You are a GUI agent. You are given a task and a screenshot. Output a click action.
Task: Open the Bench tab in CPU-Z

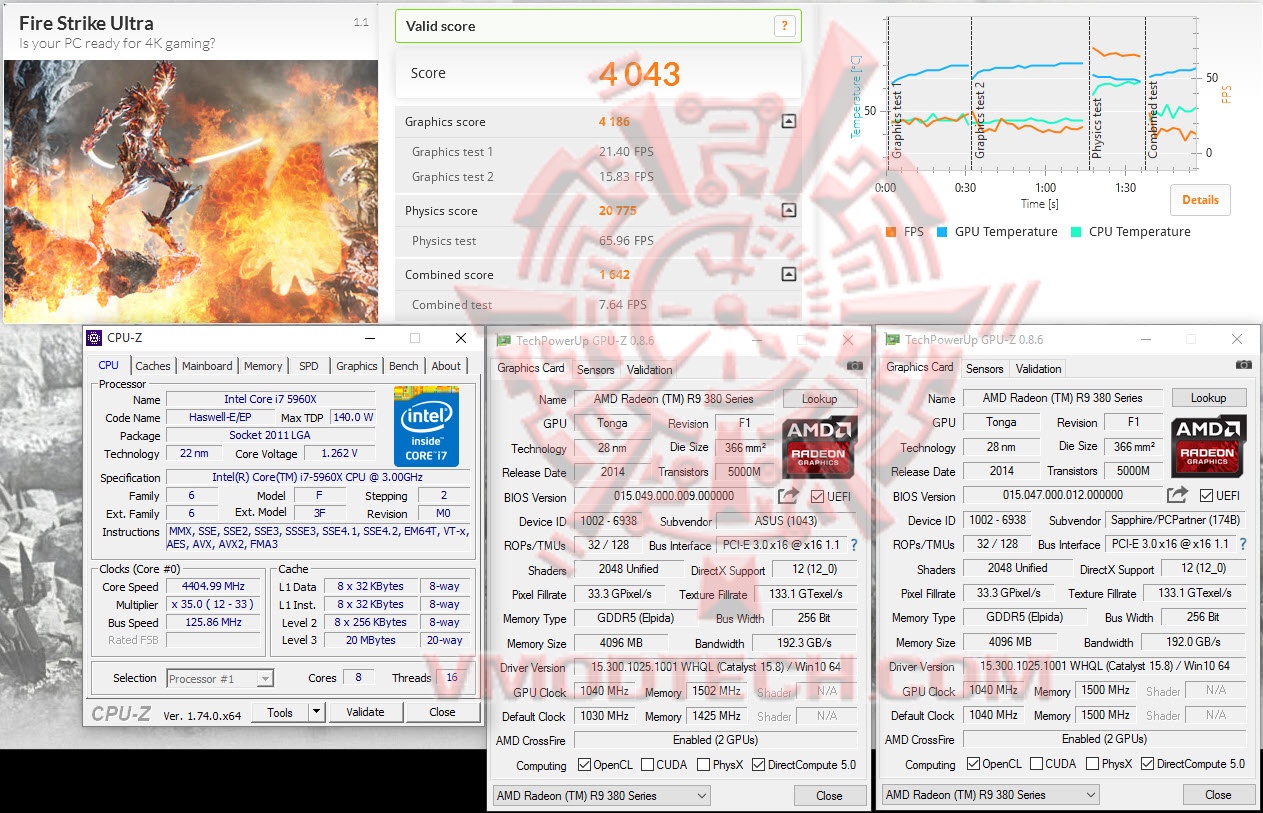click(x=404, y=366)
